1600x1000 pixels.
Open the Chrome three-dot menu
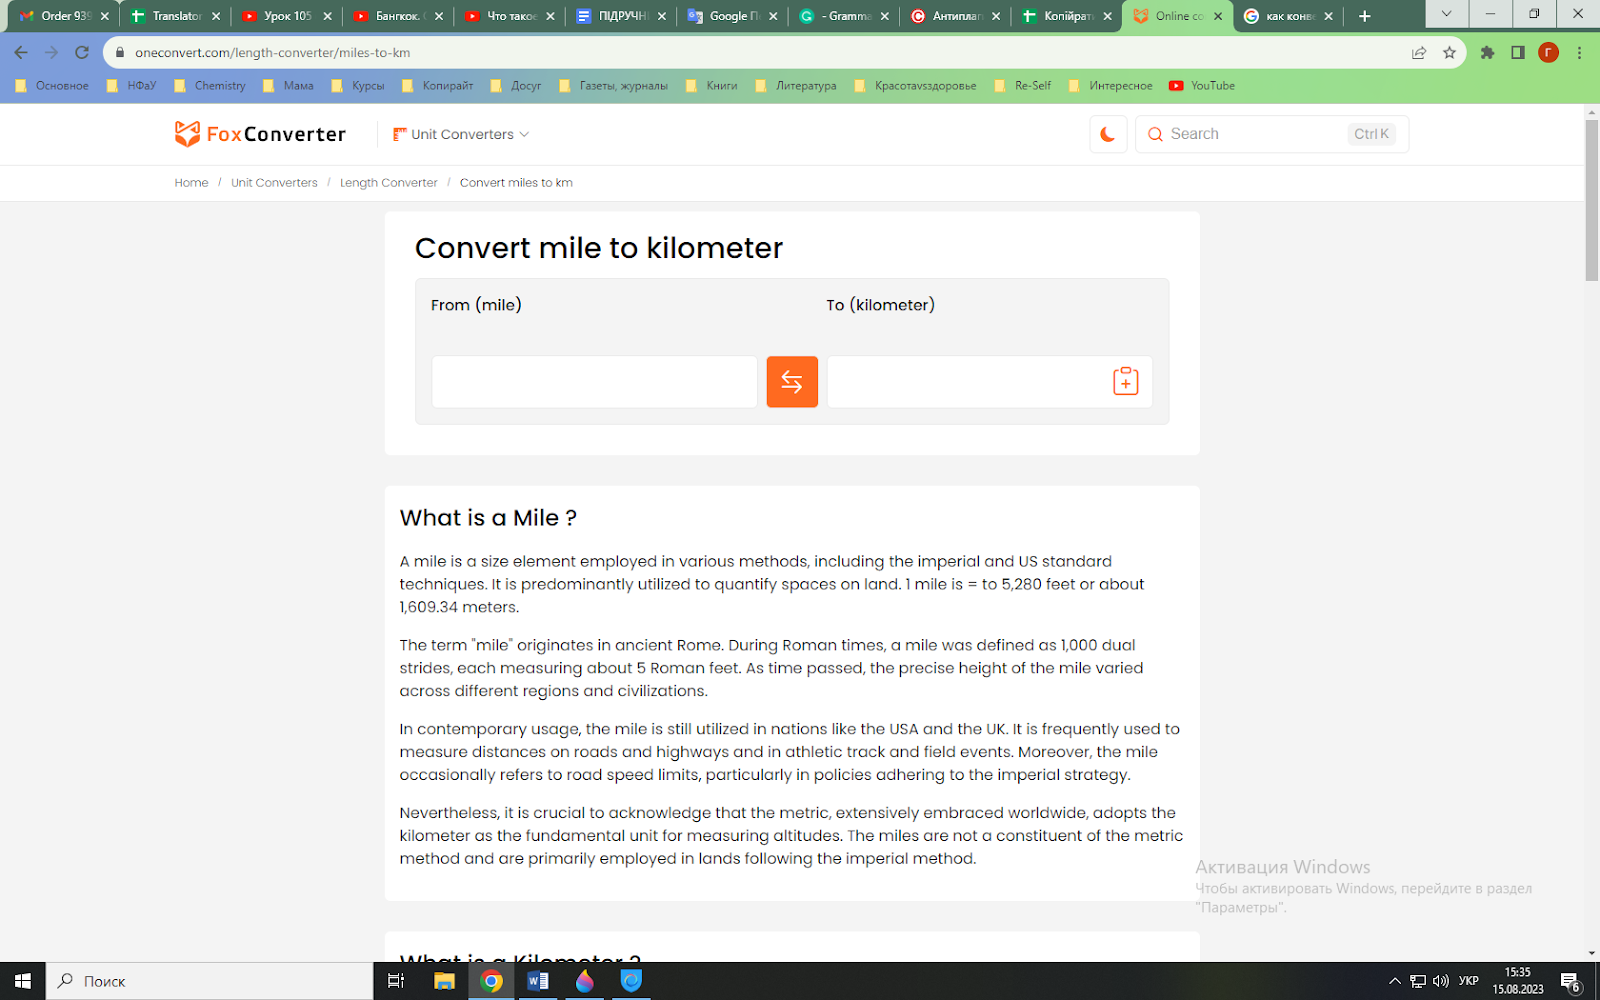point(1579,52)
